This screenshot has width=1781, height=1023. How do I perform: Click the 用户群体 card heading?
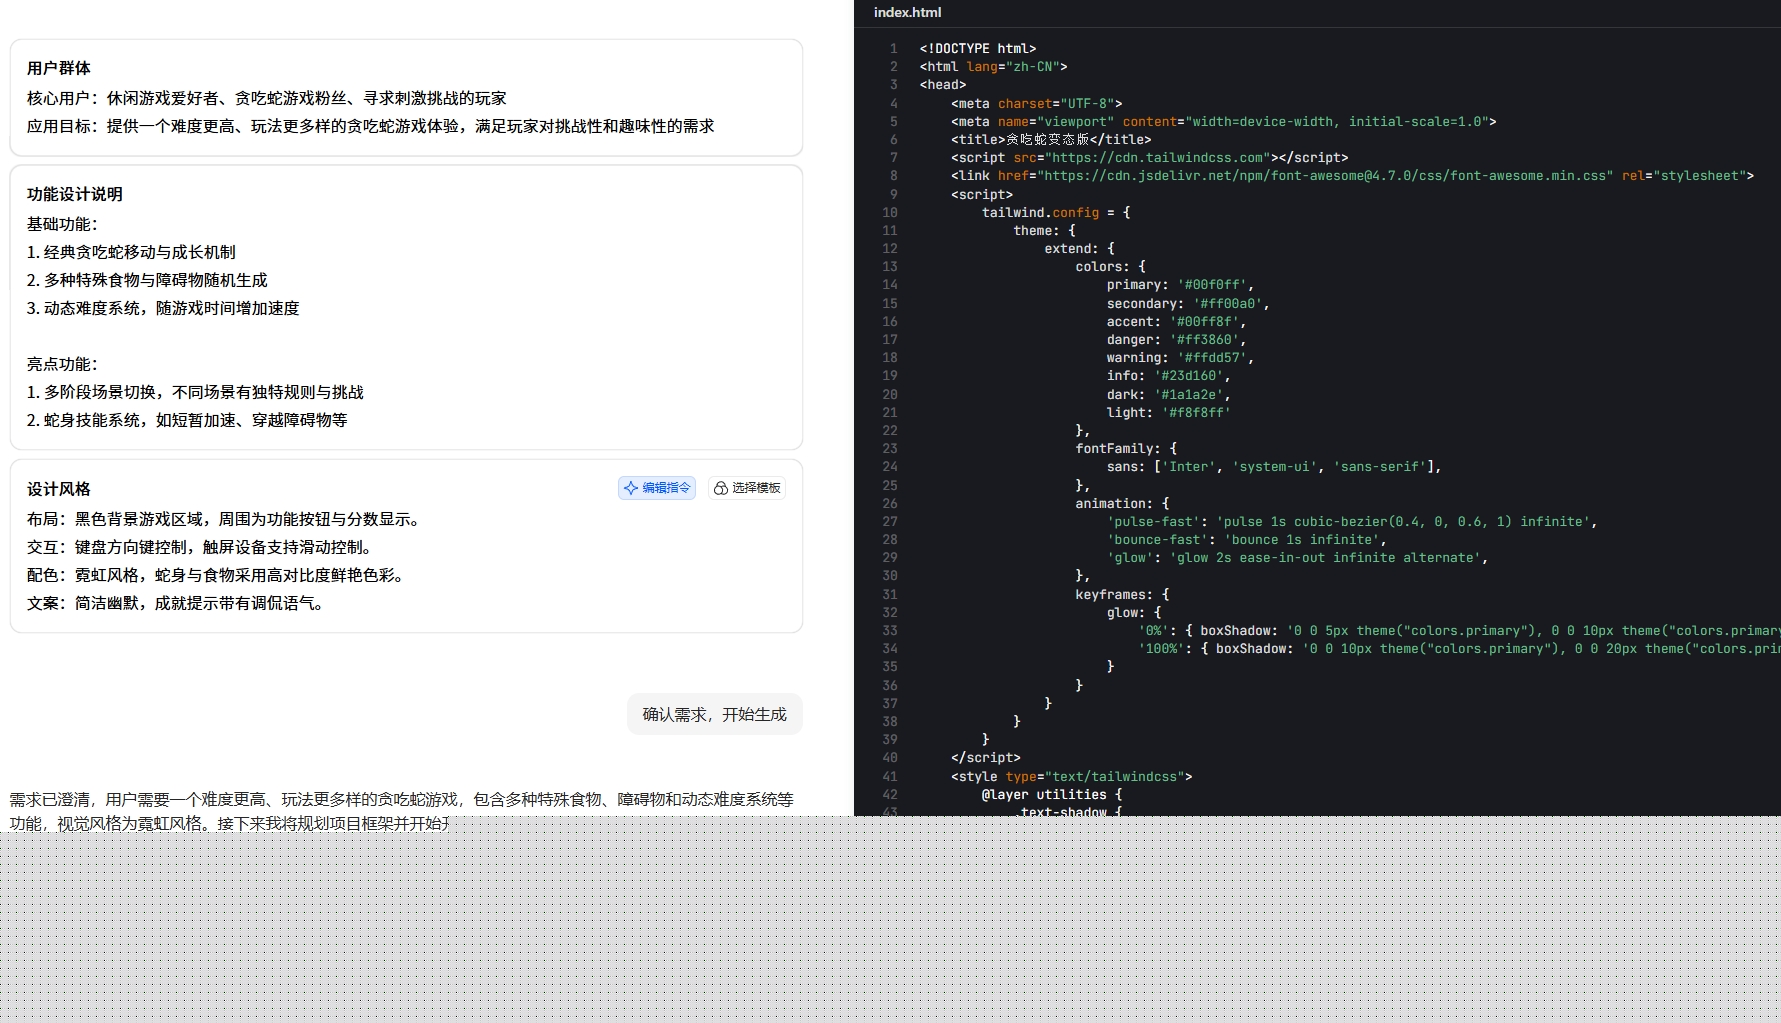[59, 68]
